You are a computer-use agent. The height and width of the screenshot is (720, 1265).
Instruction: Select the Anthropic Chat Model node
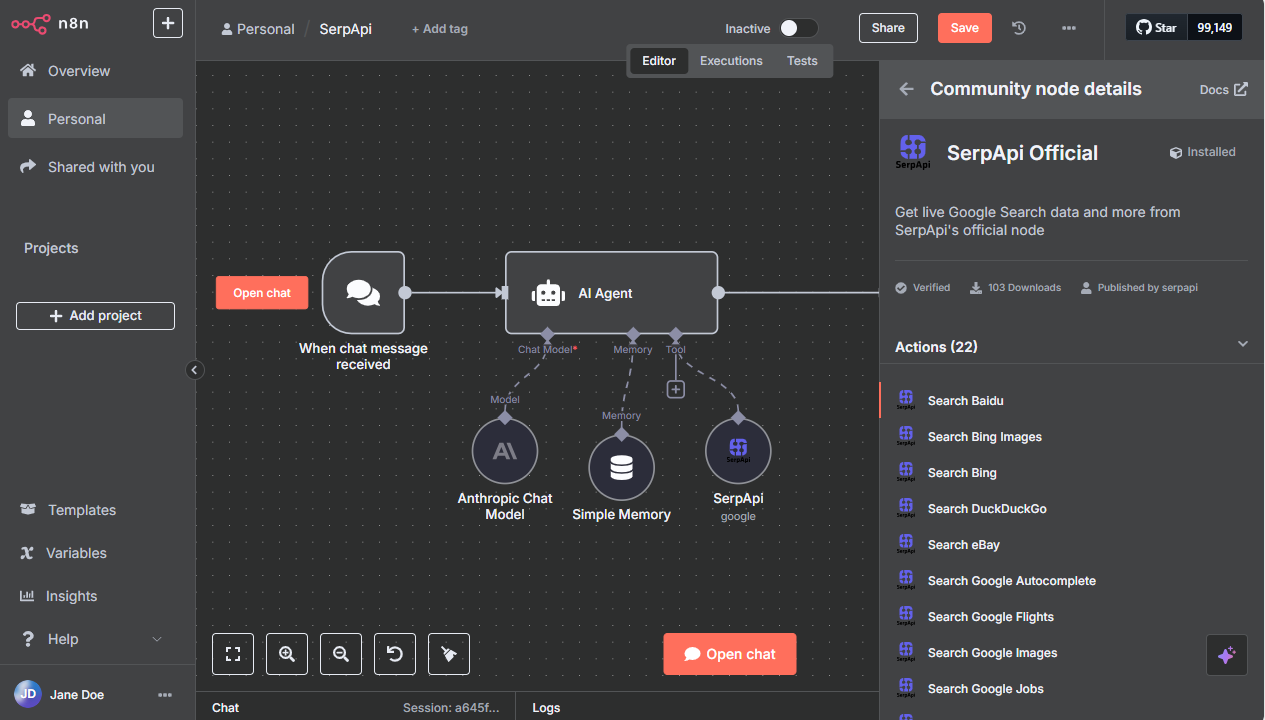[505, 451]
